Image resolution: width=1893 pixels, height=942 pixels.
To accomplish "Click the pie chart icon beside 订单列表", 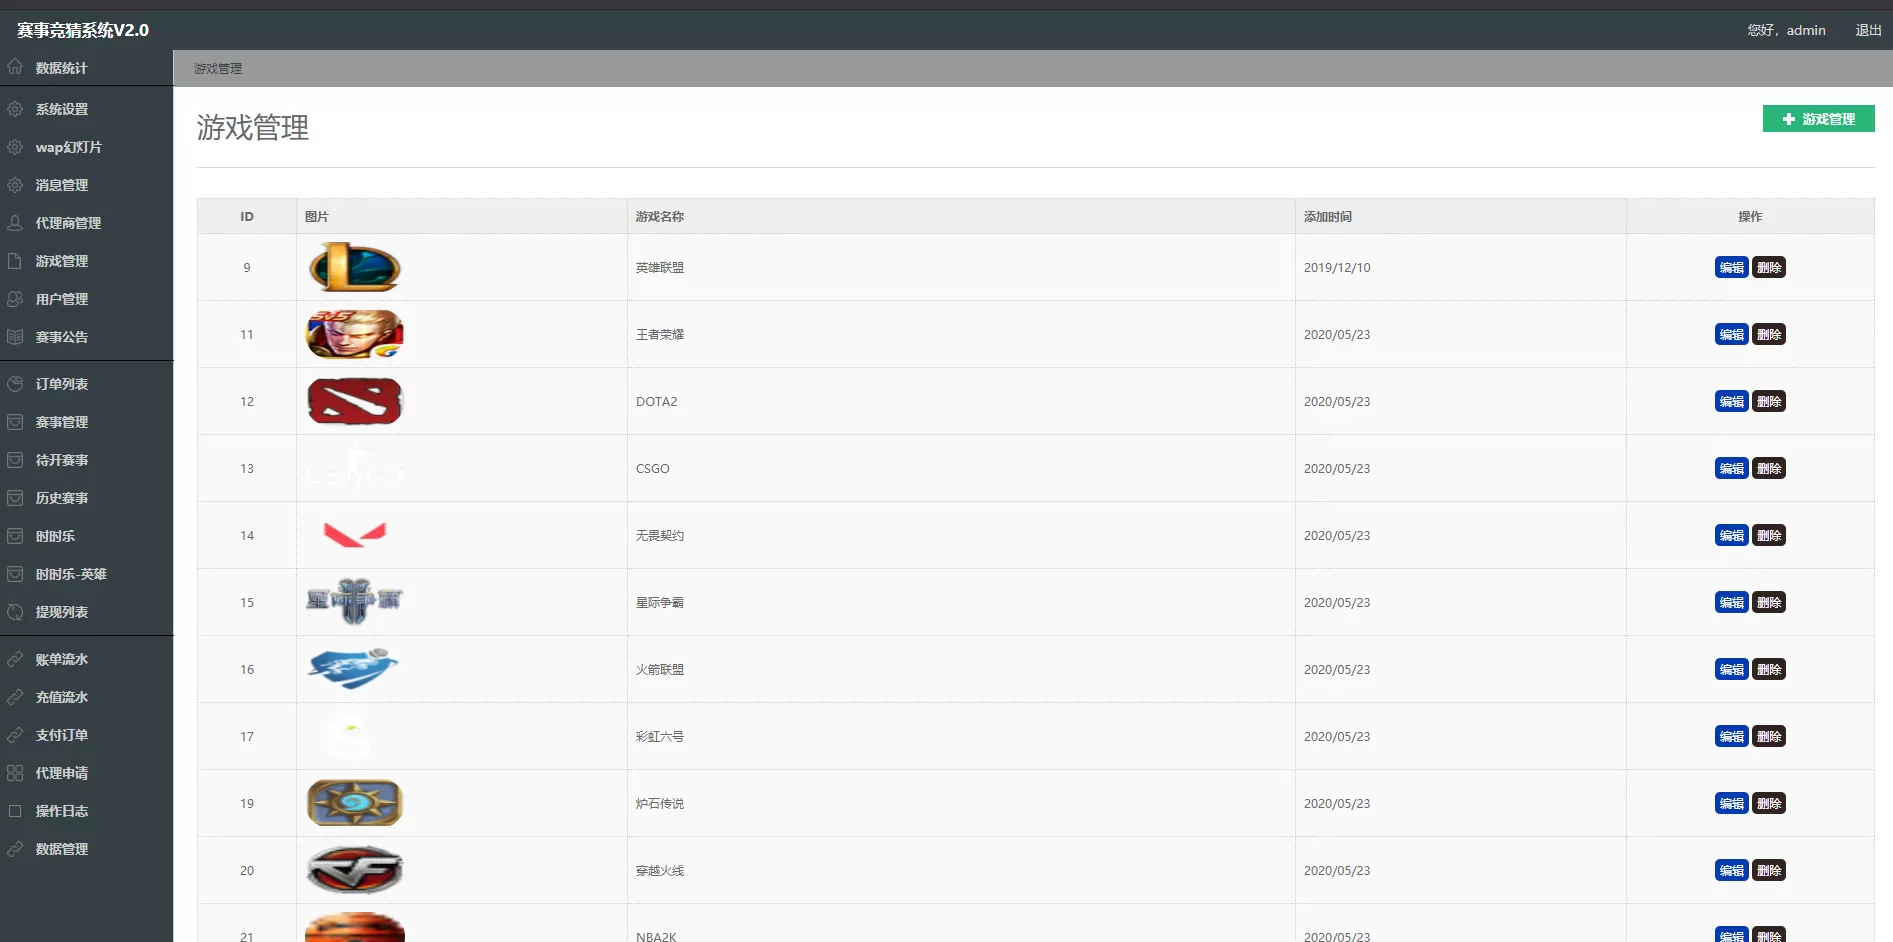I will (x=15, y=384).
